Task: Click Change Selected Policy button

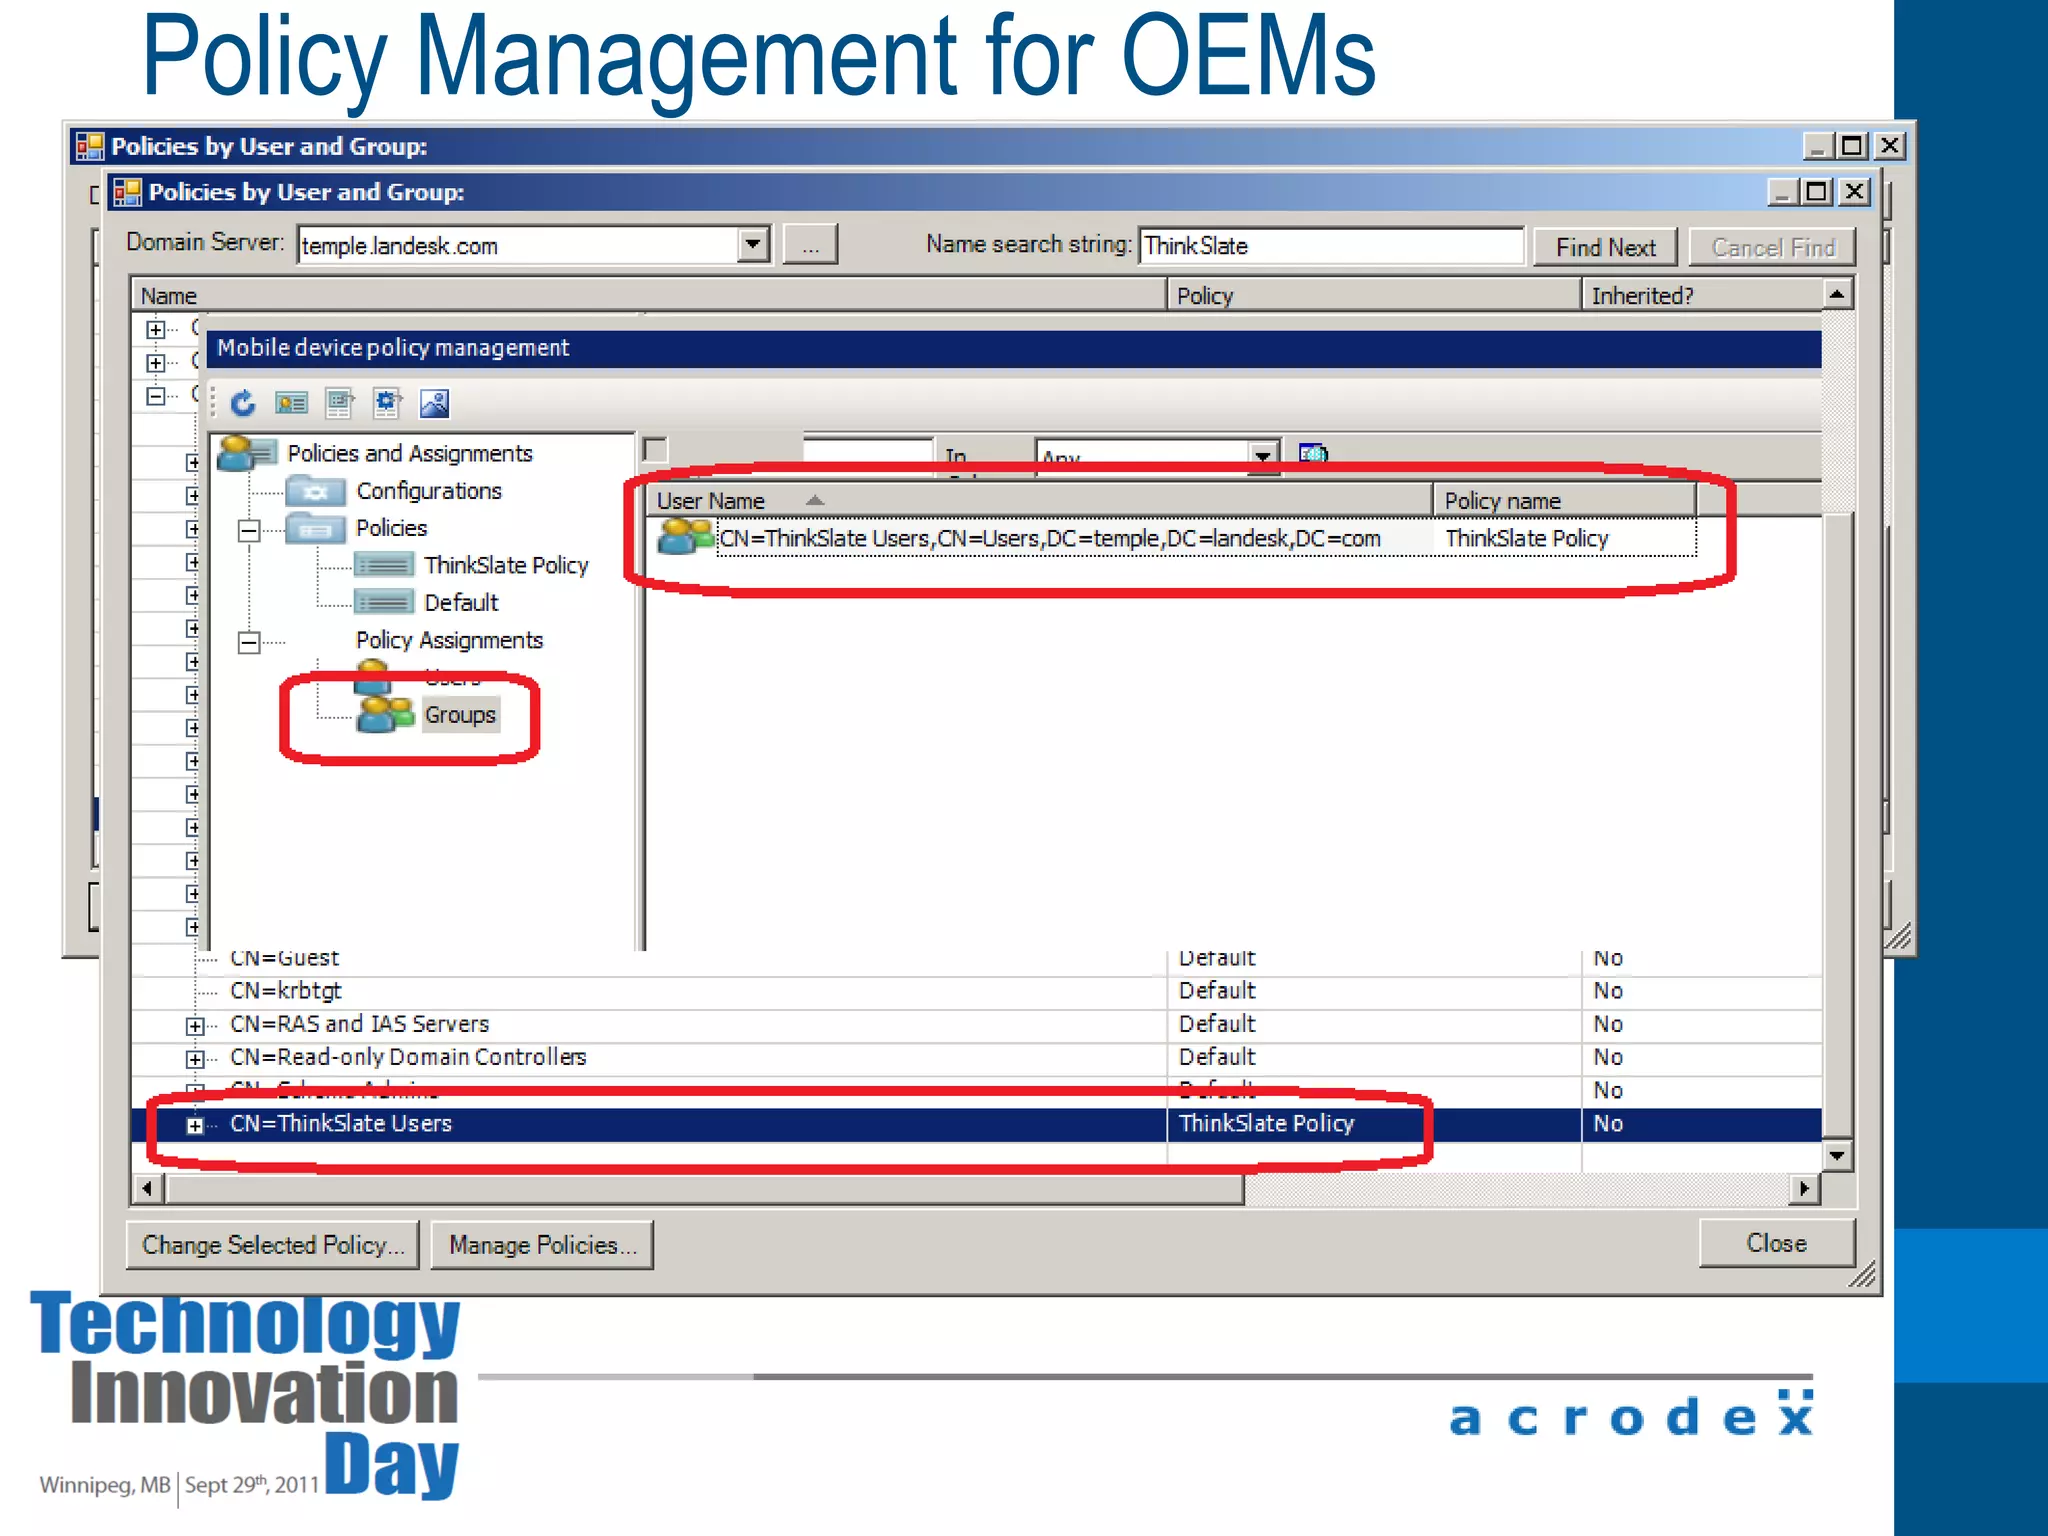Action: coord(272,1245)
